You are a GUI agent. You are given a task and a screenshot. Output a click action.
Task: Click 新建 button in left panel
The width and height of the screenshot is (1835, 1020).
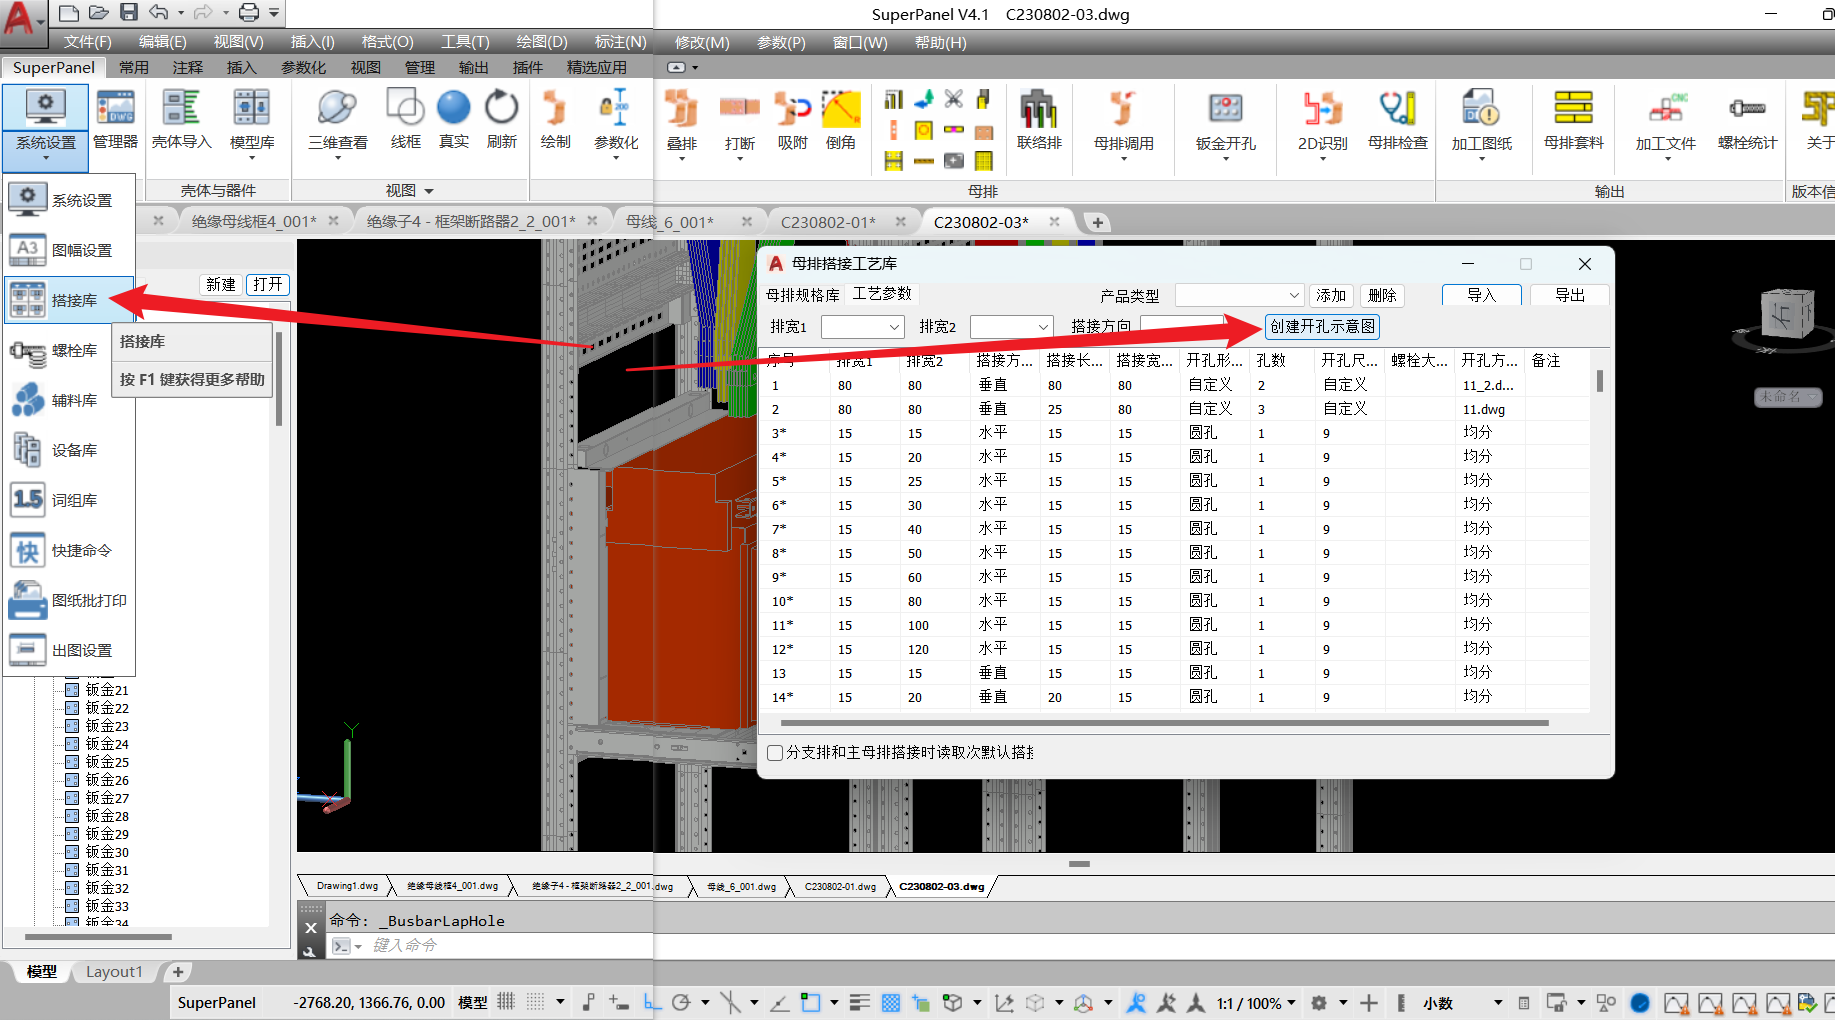pos(221,284)
